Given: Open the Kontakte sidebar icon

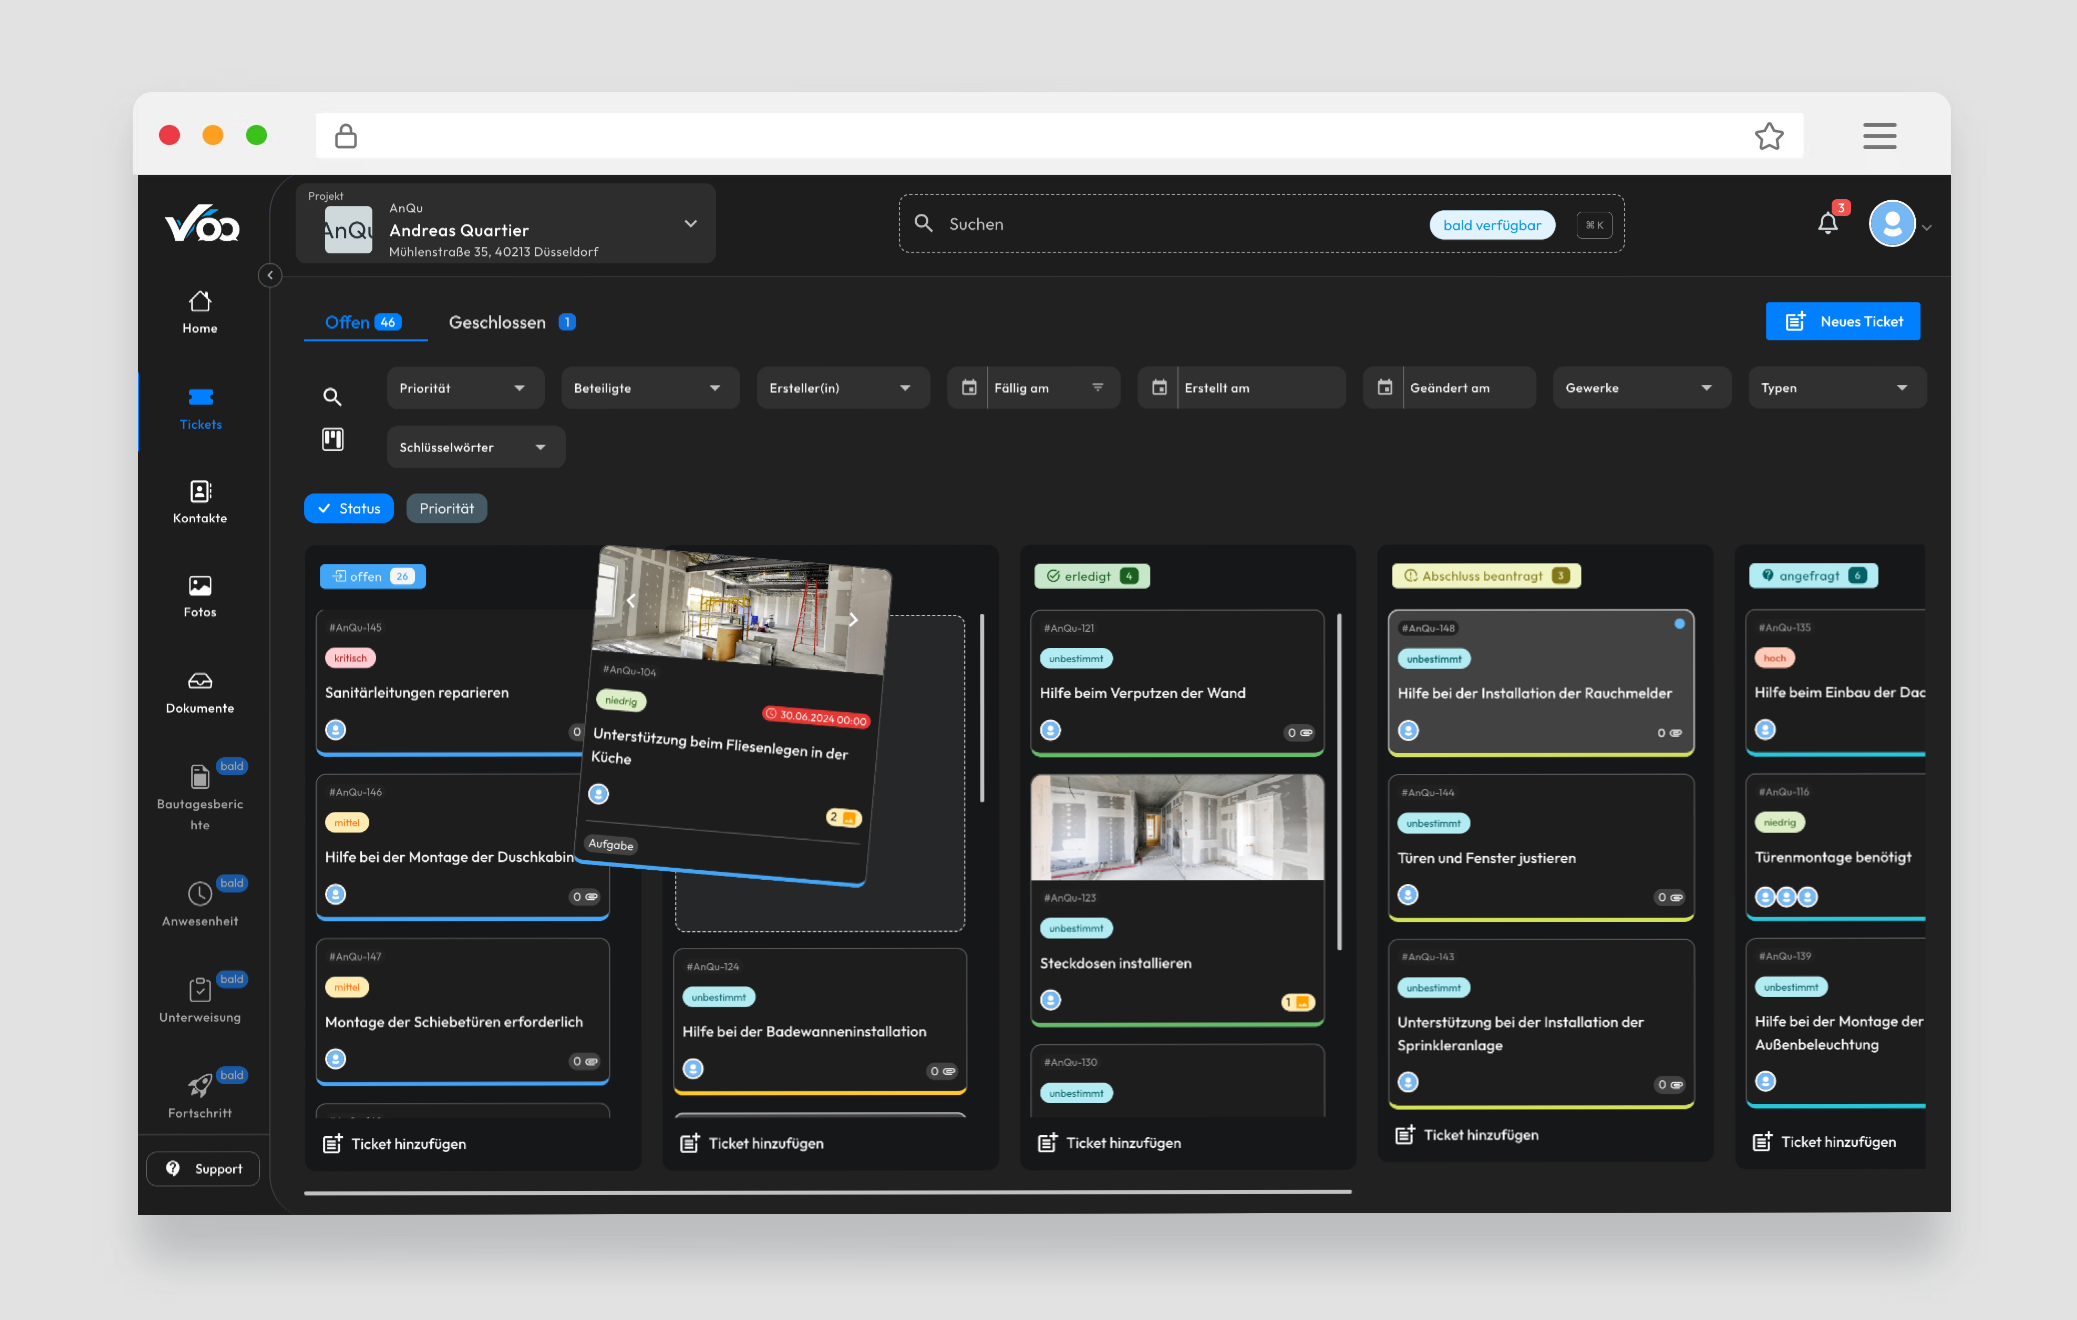Looking at the screenshot, I should (x=200, y=501).
